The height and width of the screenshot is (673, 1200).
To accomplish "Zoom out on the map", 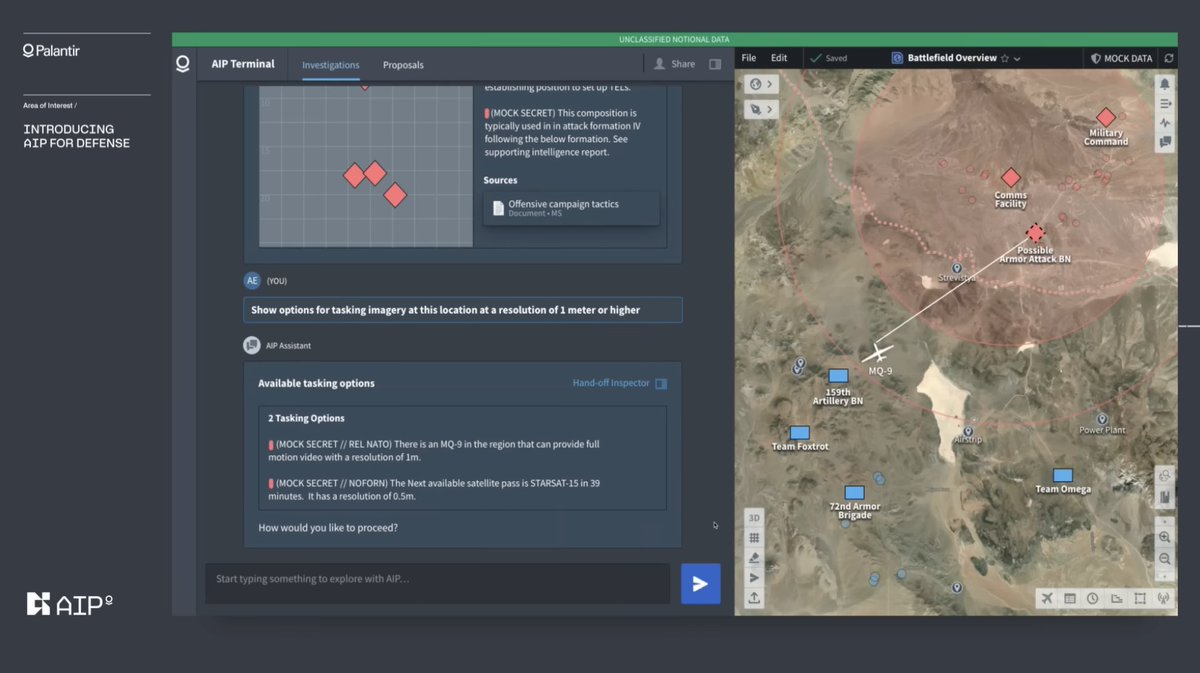I will click(1165, 558).
